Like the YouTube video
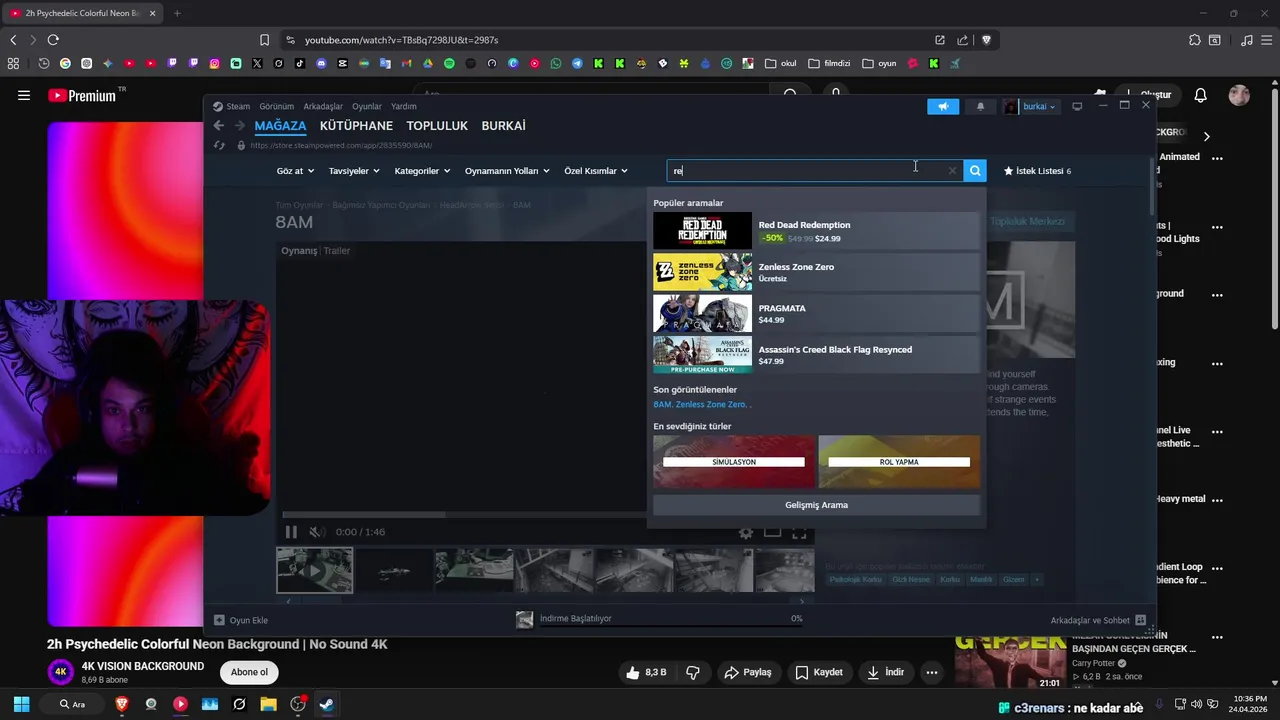Image resolution: width=1280 pixels, height=720 pixels. (x=646, y=673)
